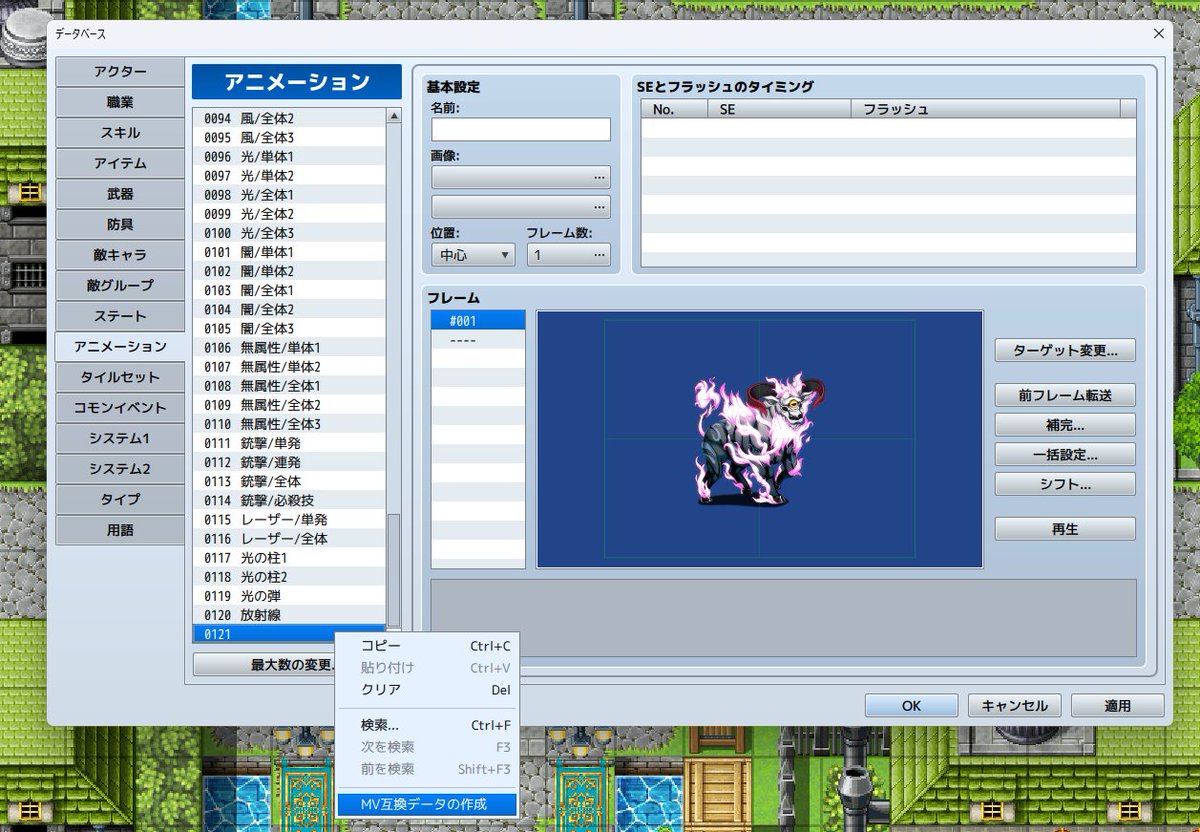Select animation 0116 レーザー/全体
The width and height of the screenshot is (1200, 832).
pyautogui.click(x=289, y=538)
